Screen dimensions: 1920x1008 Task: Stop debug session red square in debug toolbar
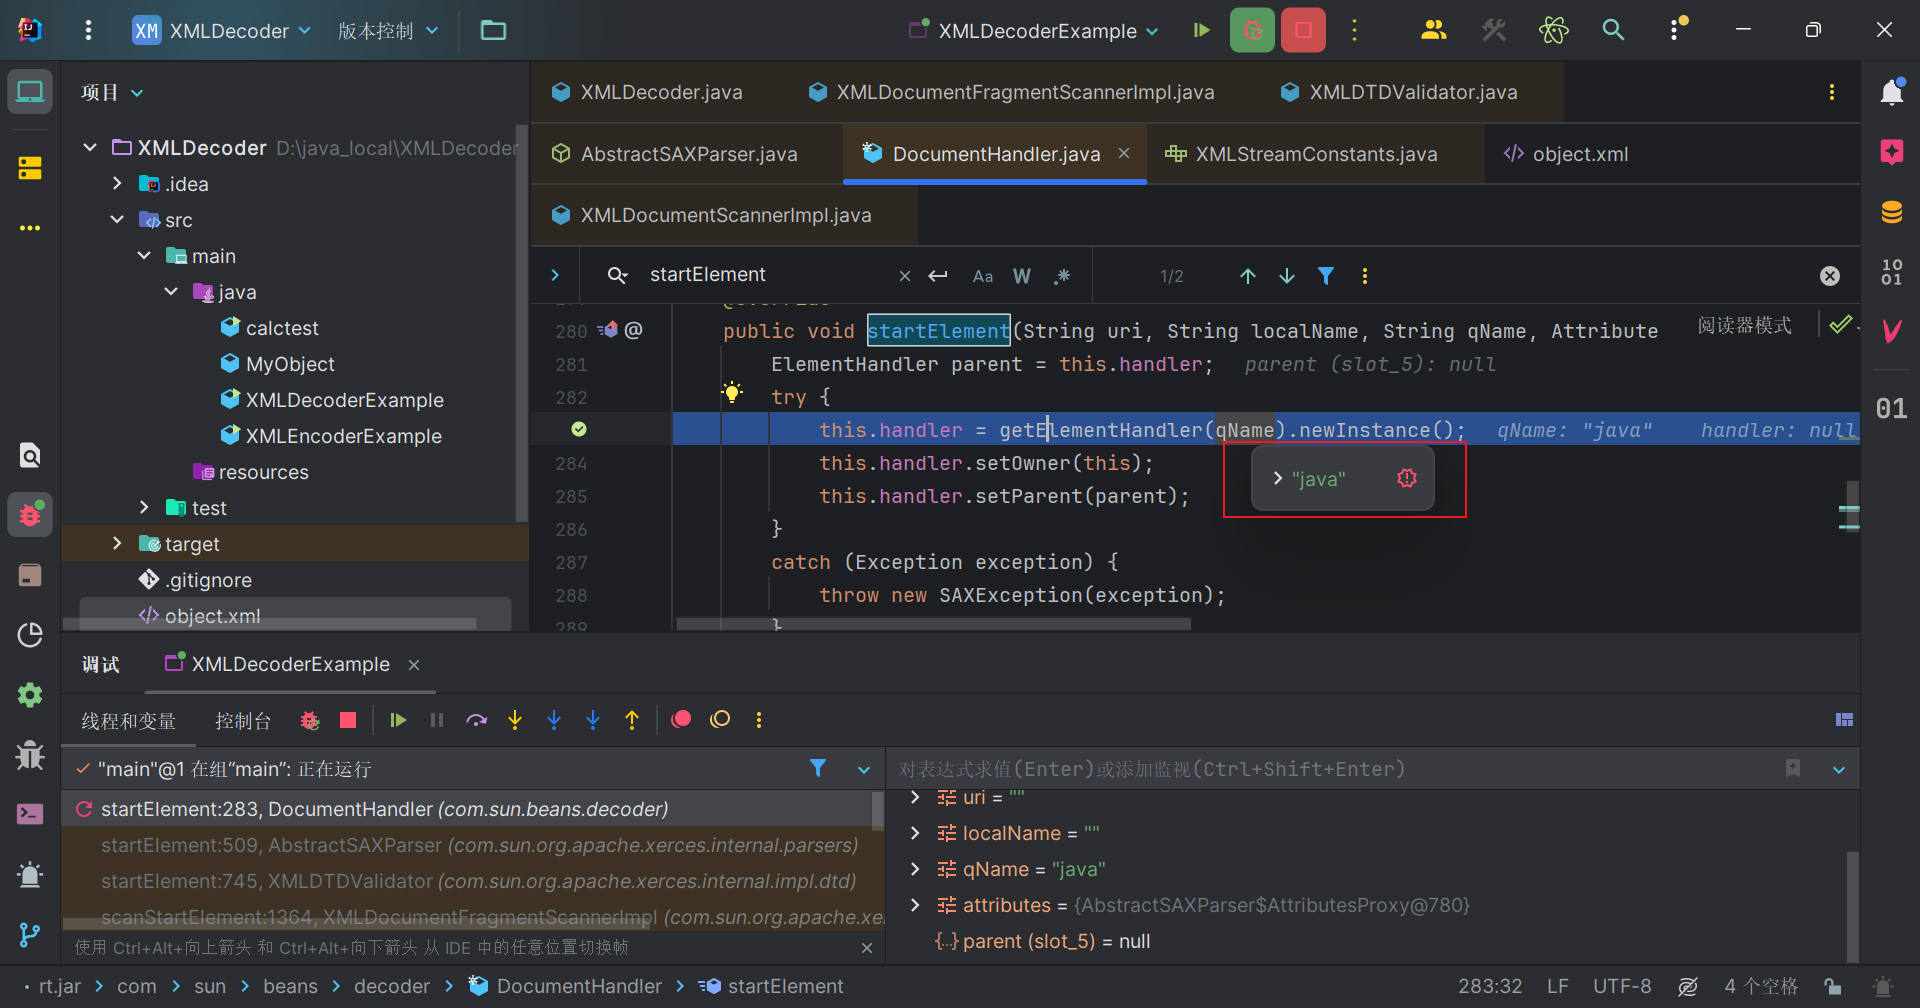pos(348,720)
